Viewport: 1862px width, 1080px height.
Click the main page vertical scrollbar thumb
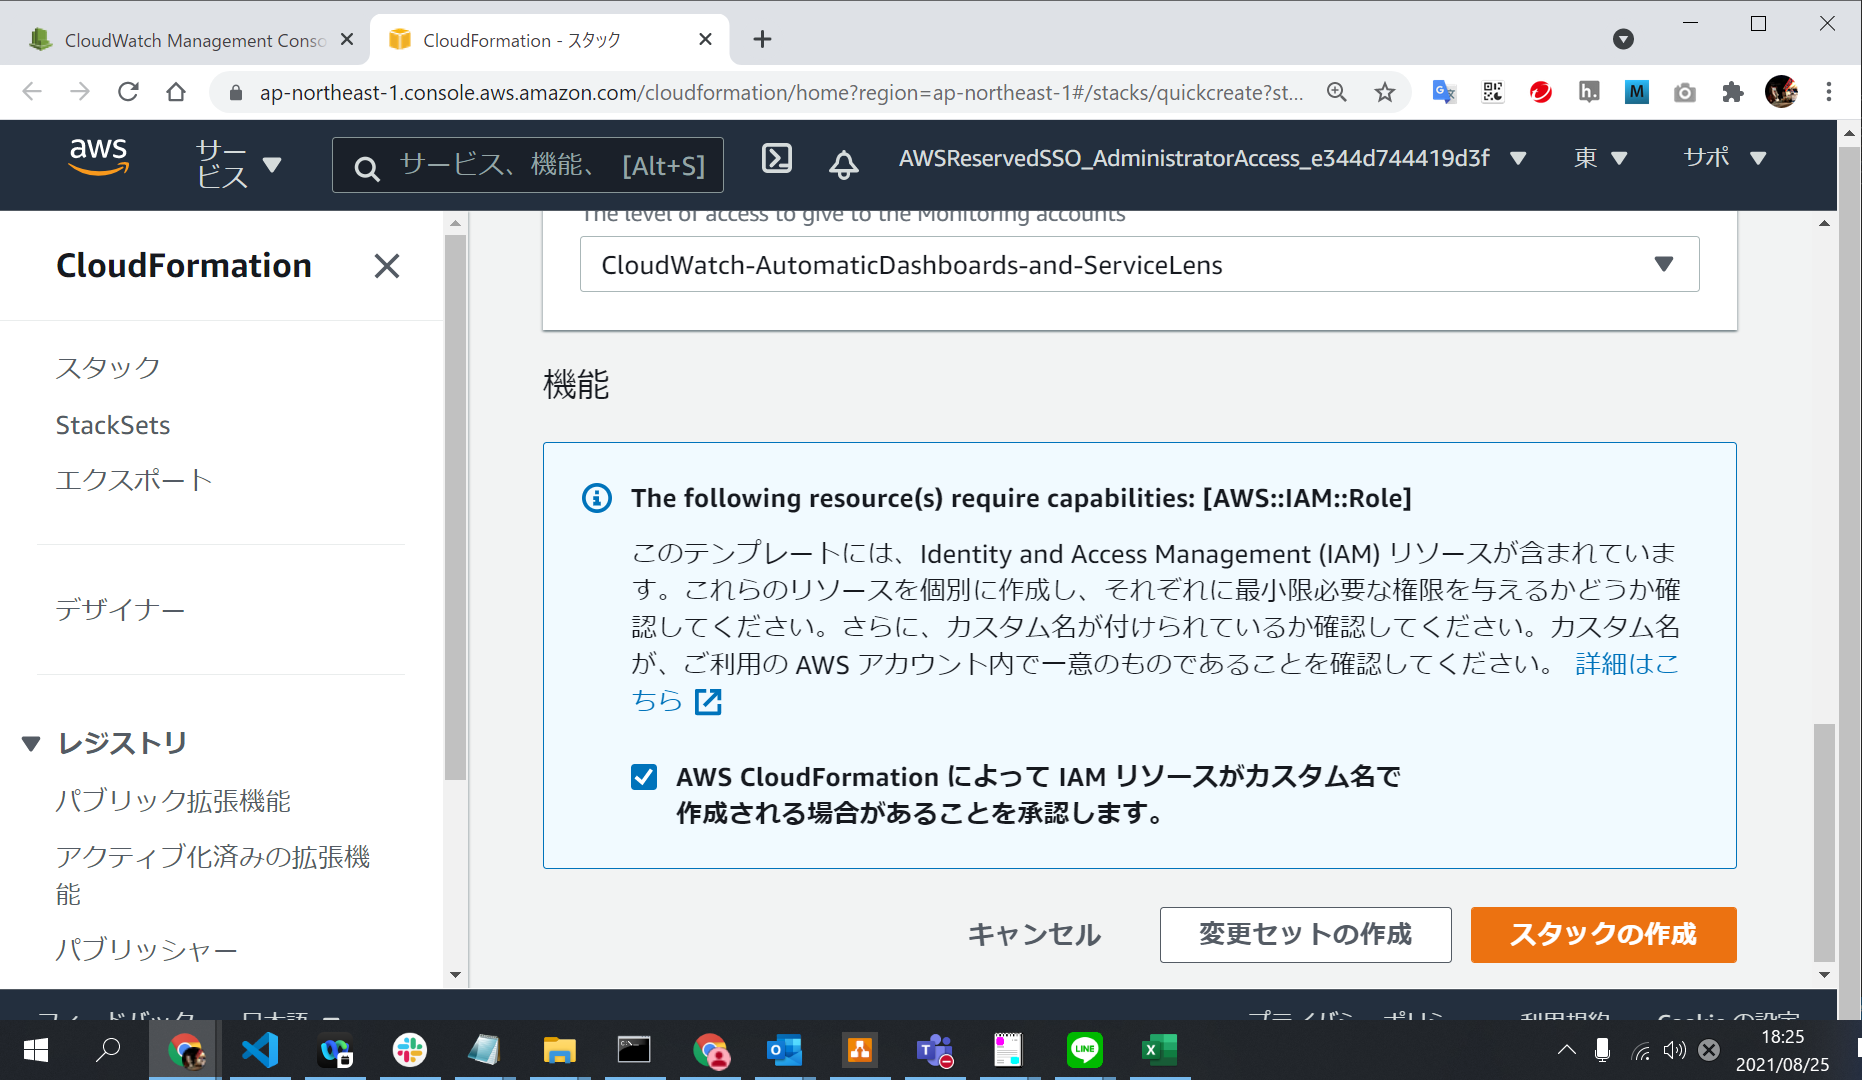pyautogui.click(x=1824, y=840)
